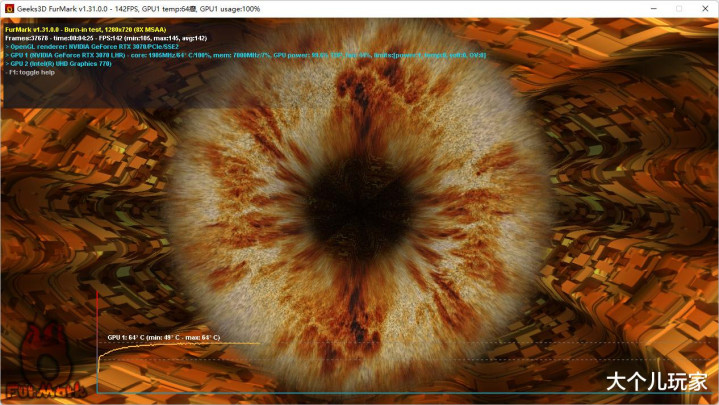Click the 'GPU 1: 64° C' temperature graph label

(x=164, y=337)
